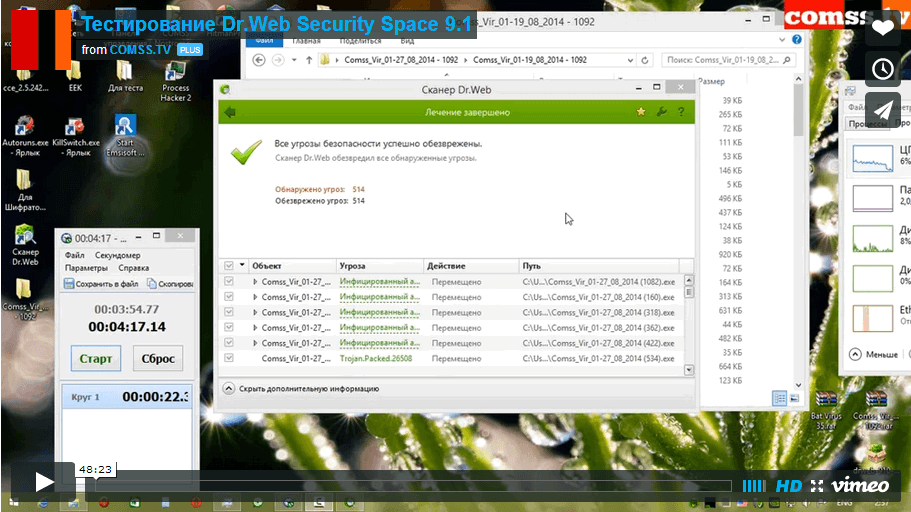
Task: Open the Comss_Vir 1092 desktop folder
Action: point(25,299)
